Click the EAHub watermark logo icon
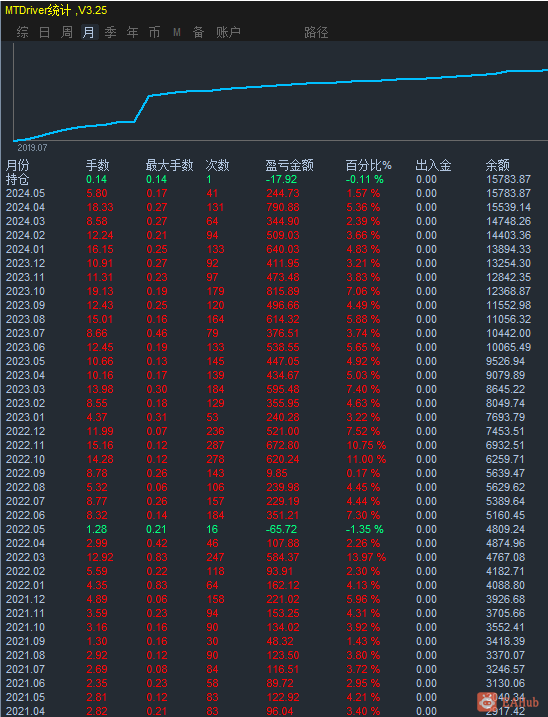 487,702
